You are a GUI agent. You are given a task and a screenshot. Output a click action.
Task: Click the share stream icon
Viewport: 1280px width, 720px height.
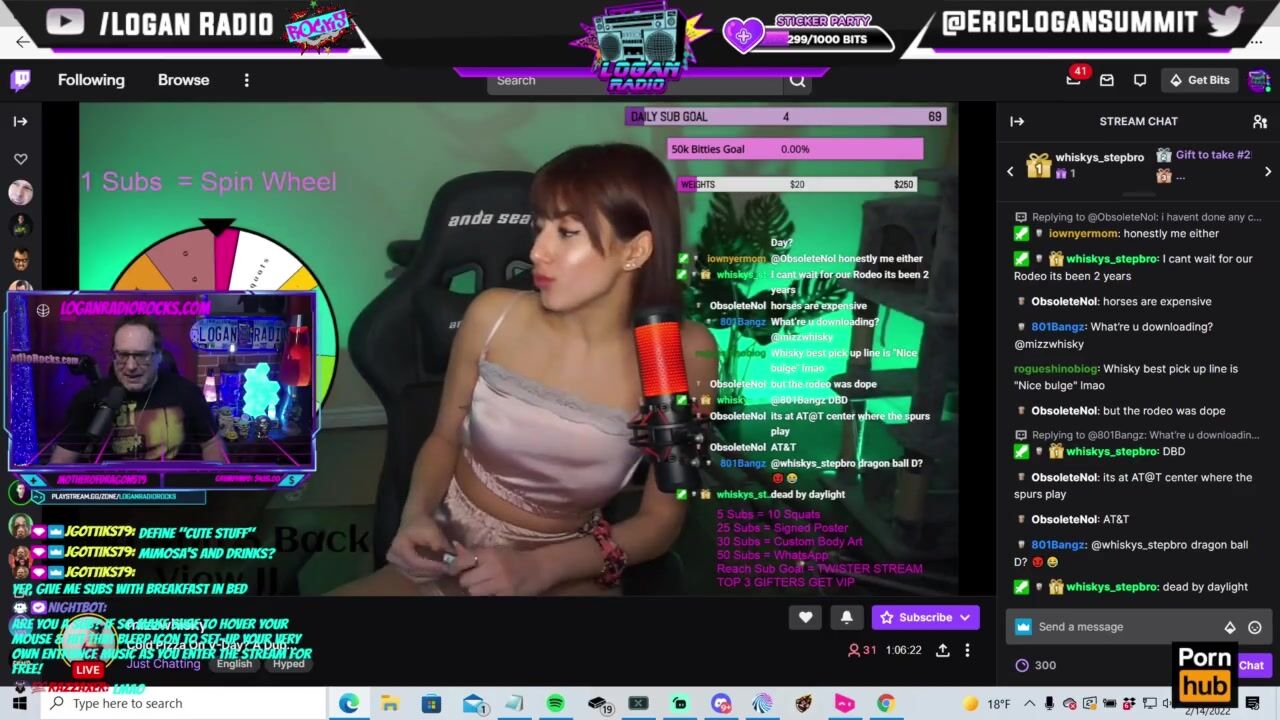pos(942,650)
